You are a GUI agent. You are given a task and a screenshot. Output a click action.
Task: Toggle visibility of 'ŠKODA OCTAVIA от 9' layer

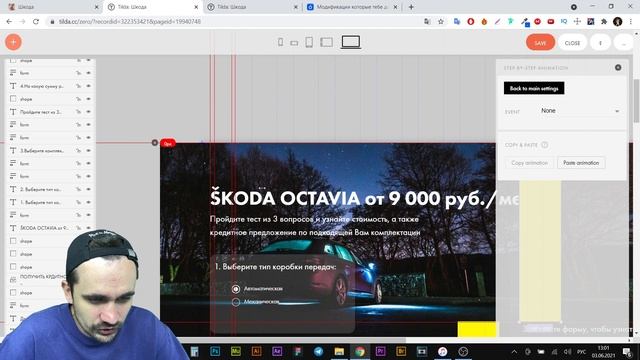(x=89, y=228)
